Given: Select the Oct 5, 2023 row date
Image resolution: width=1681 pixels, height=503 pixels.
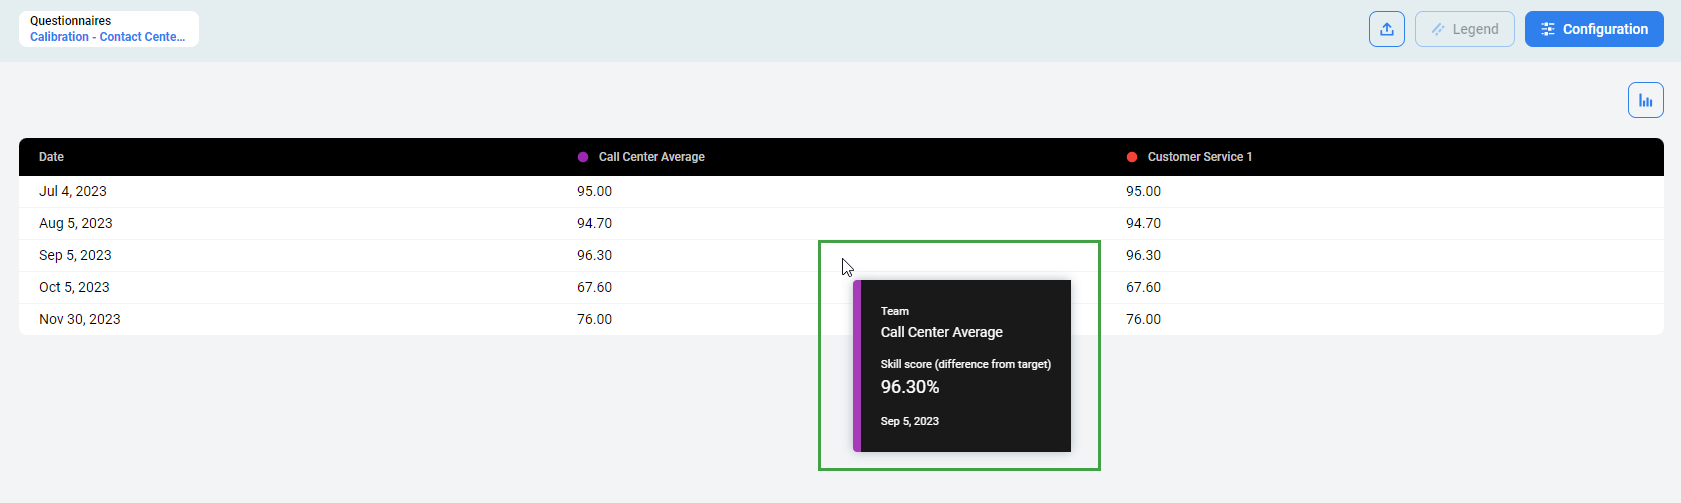Looking at the screenshot, I should pyautogui.click(x=74, y=287).
